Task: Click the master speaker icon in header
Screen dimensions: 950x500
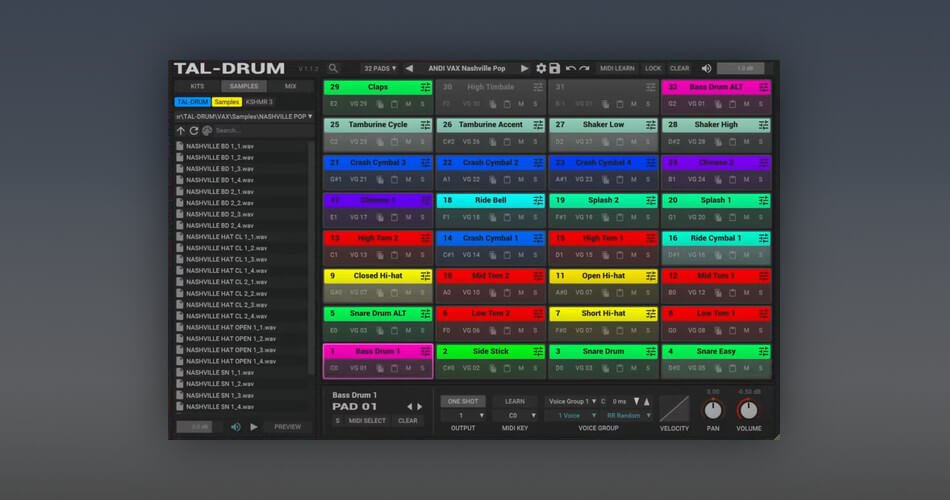Action: (706, 68)
